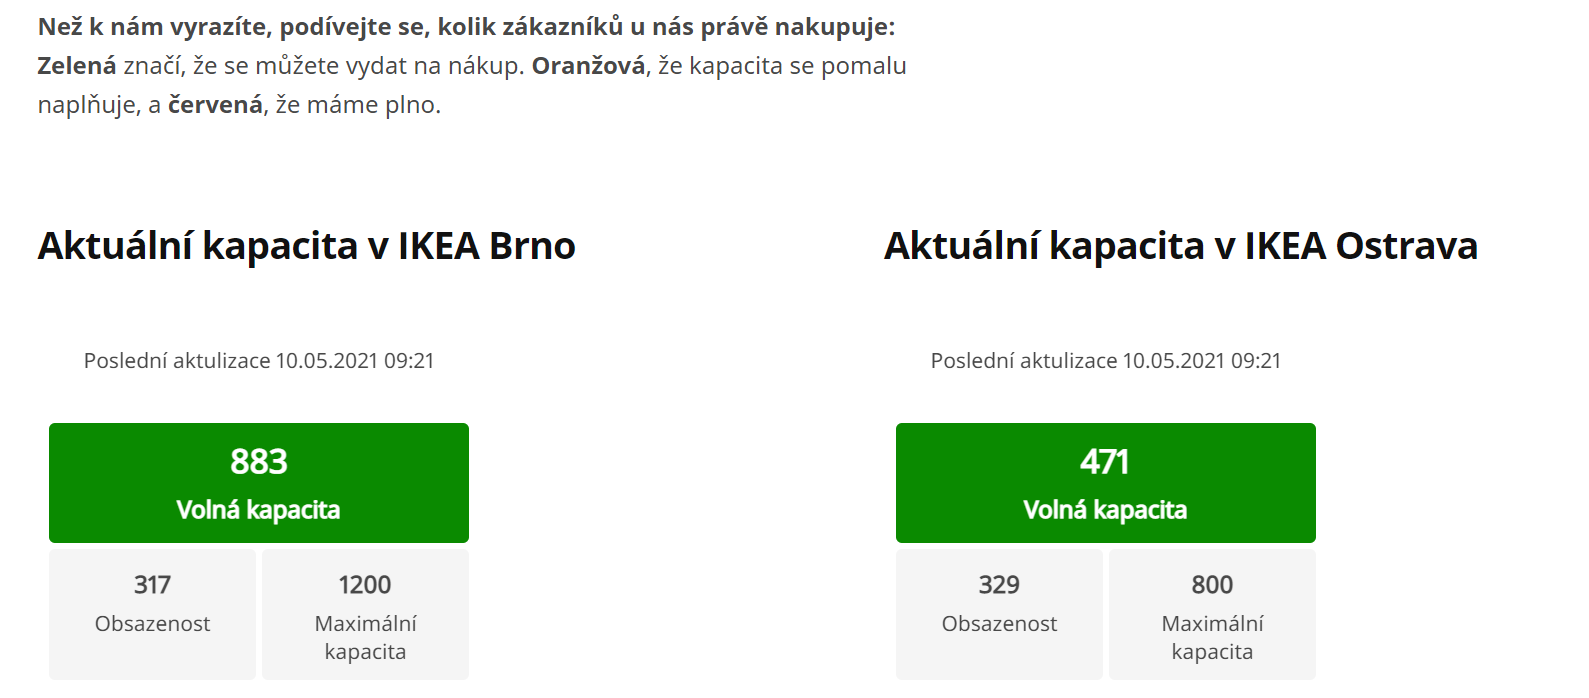Click the Brno free capacity number 883
The width and height of the screenshot is (1589, 698).
[x=259, y=462]
